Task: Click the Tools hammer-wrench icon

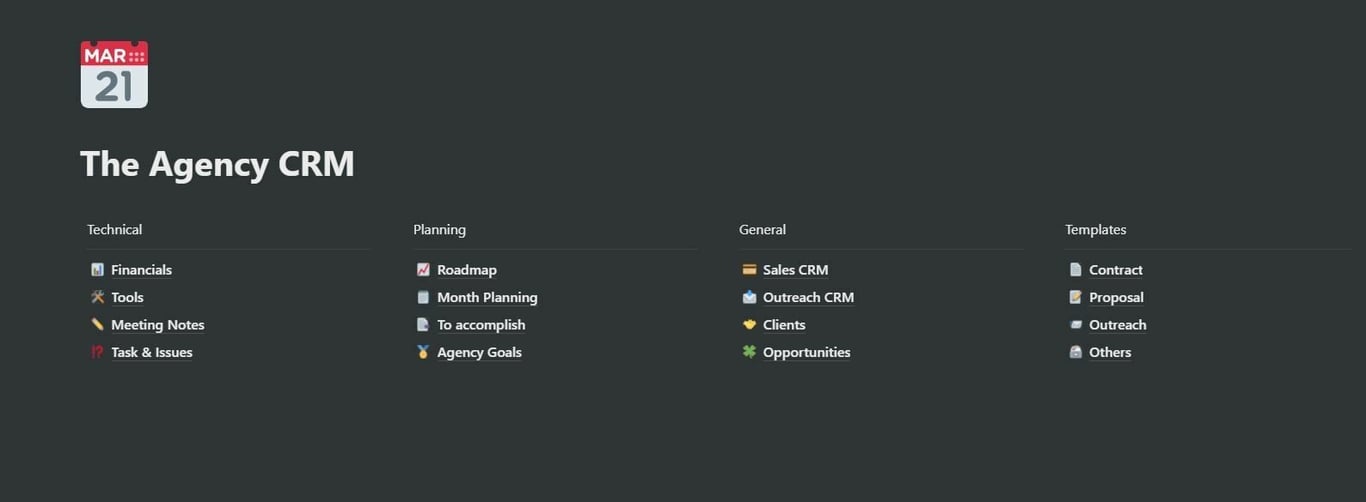Action: pyautogui.click(x=97, y=297)
